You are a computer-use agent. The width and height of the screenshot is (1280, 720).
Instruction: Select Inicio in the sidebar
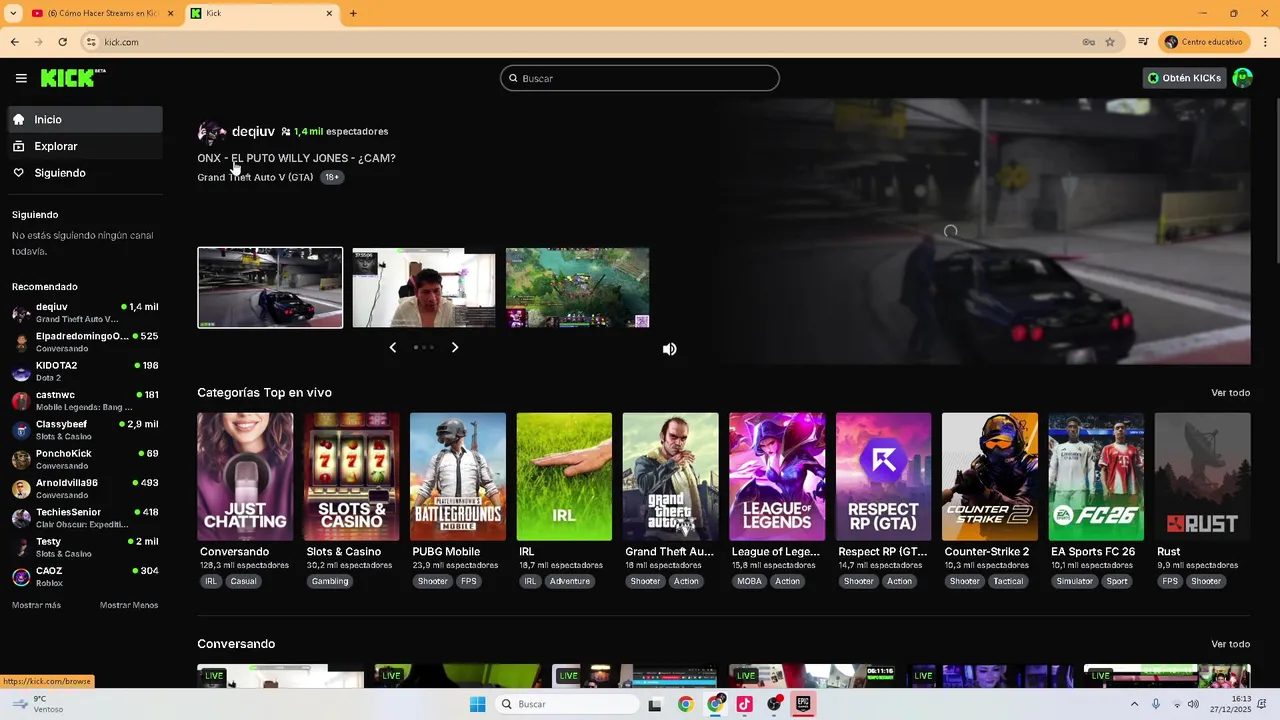(85, 119)
